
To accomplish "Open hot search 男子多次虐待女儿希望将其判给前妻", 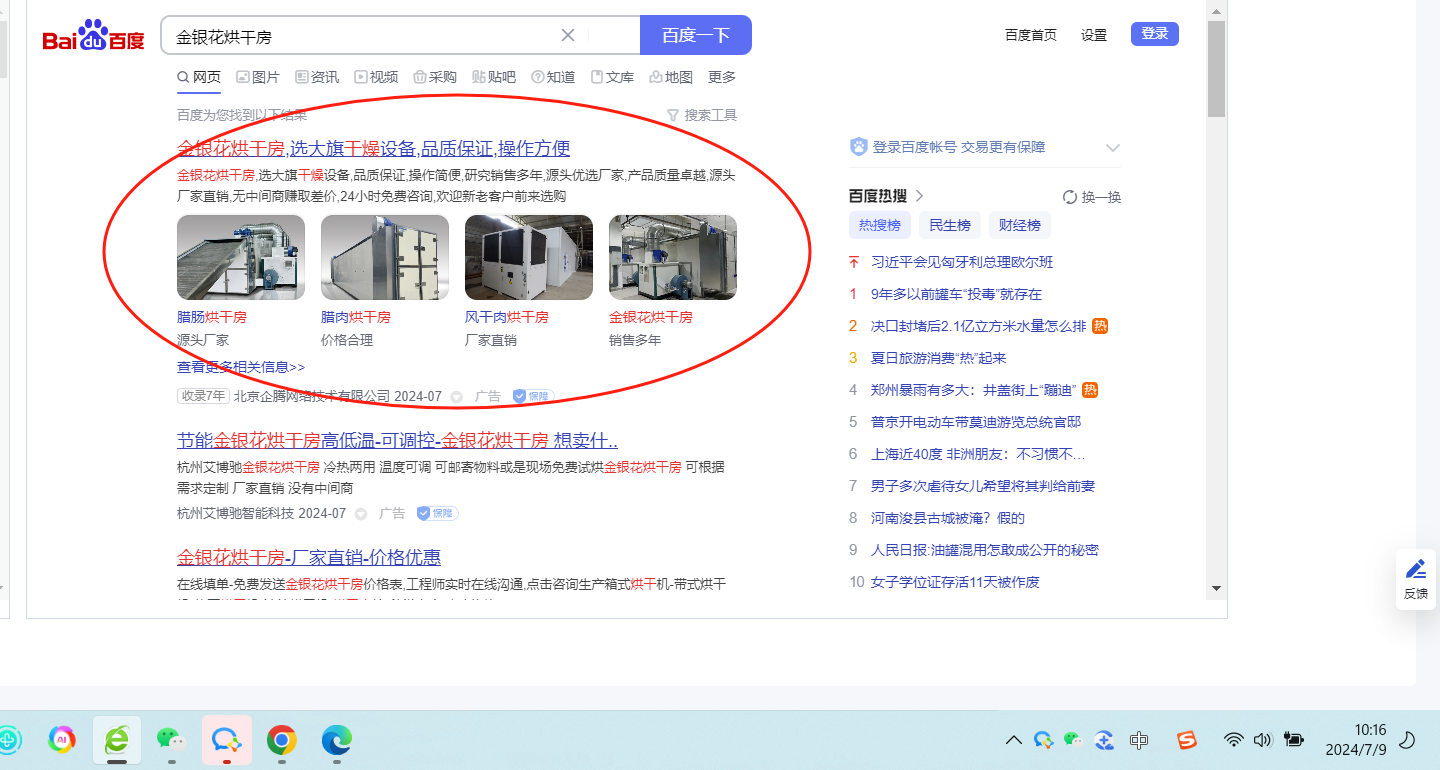I will [x=983, y=486].
